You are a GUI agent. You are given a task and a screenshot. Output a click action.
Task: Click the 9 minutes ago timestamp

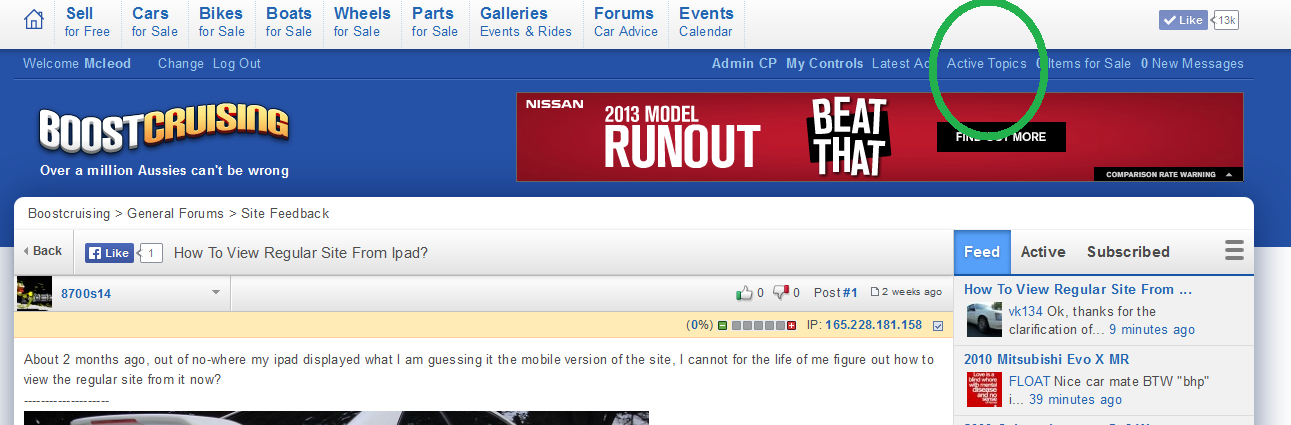[x=1151, y=329]
